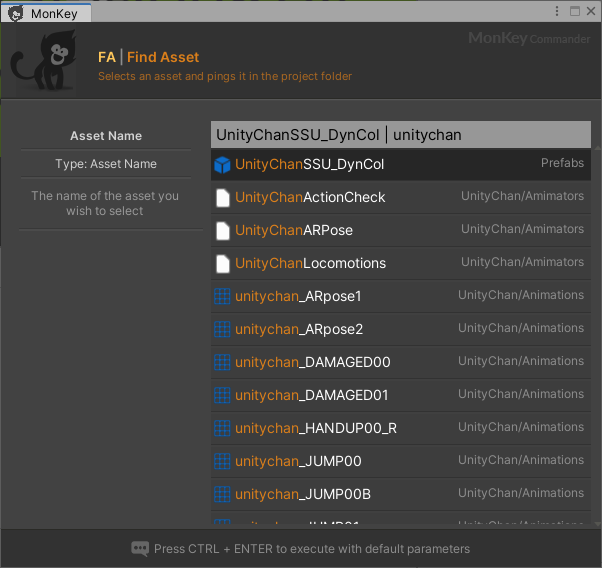
Task: Click the animation grid icon for unitychan_ARpose1
Action: [222, 296]
